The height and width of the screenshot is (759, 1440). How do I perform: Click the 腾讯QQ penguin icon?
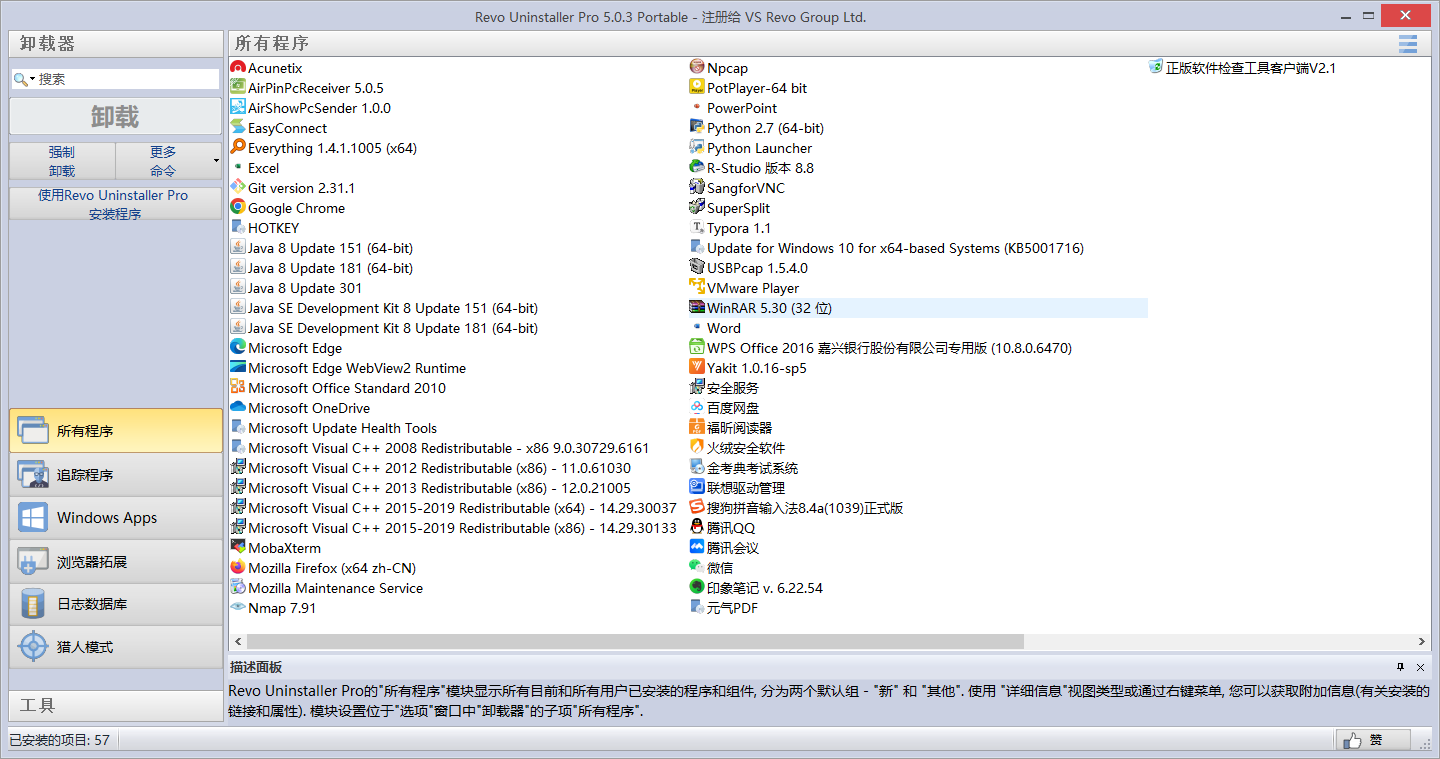coord(697,528)
